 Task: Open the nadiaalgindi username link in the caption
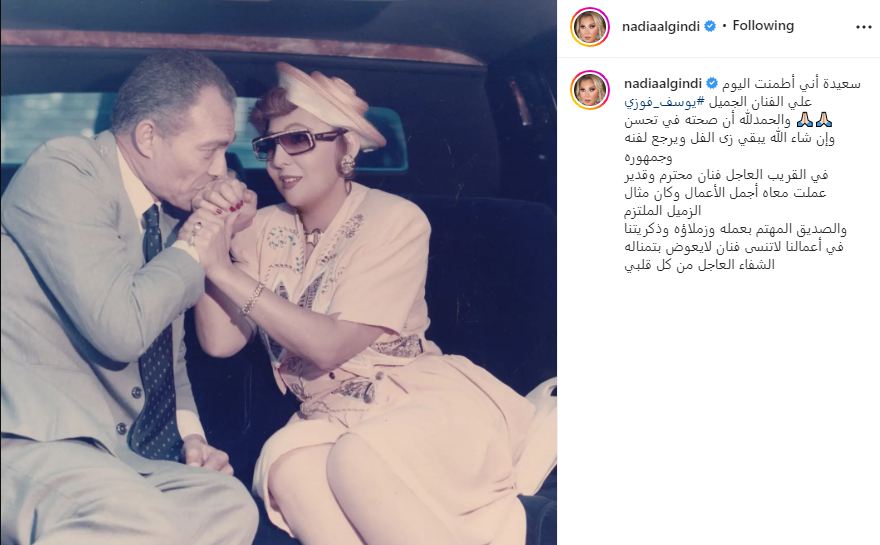pyautogui.click(x=663, y=84)
